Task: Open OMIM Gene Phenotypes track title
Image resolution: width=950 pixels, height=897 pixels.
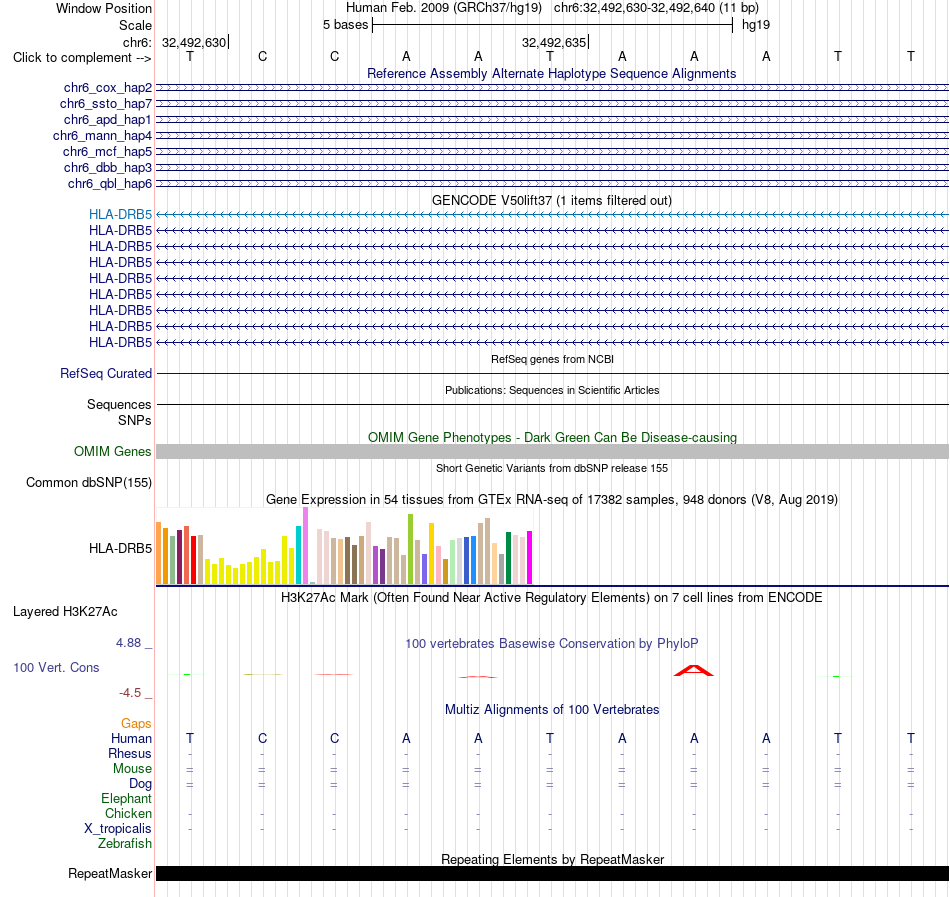Action: (x=553, y=437)
